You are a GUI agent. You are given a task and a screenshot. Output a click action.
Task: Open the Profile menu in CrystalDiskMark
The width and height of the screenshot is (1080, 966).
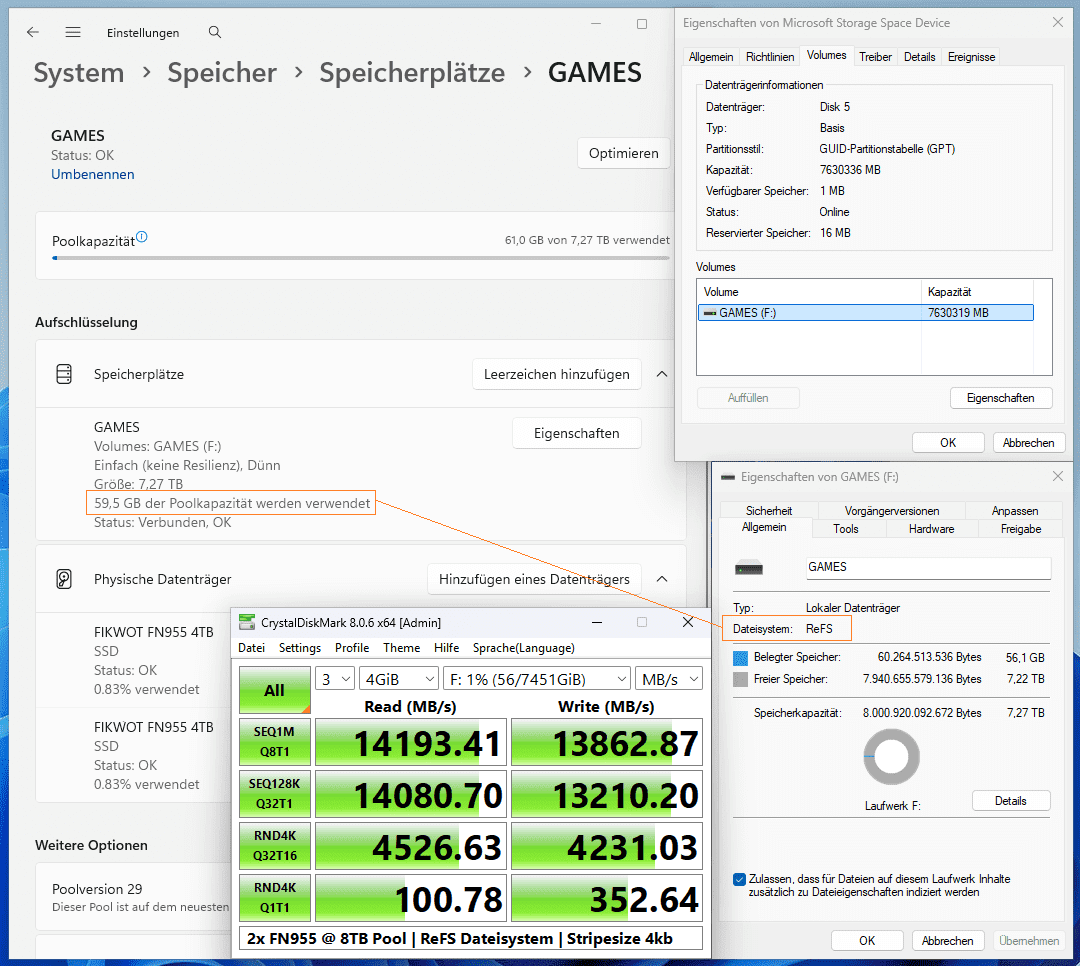coord(352,648)
